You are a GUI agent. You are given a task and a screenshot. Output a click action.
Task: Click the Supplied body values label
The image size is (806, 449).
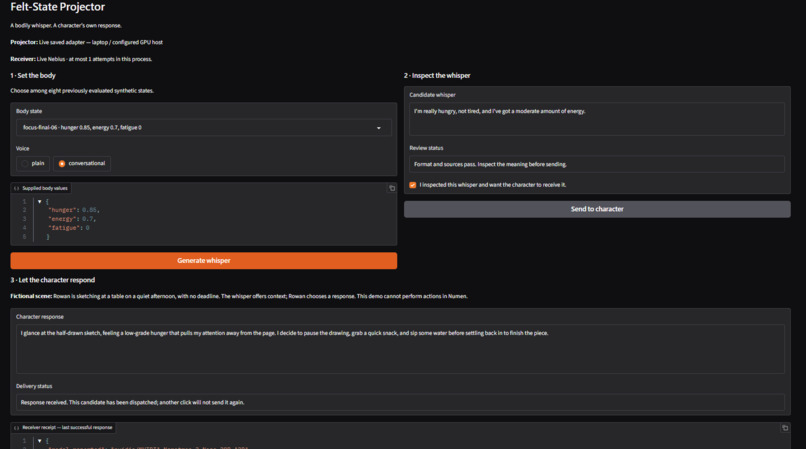[x=45, y=188]
